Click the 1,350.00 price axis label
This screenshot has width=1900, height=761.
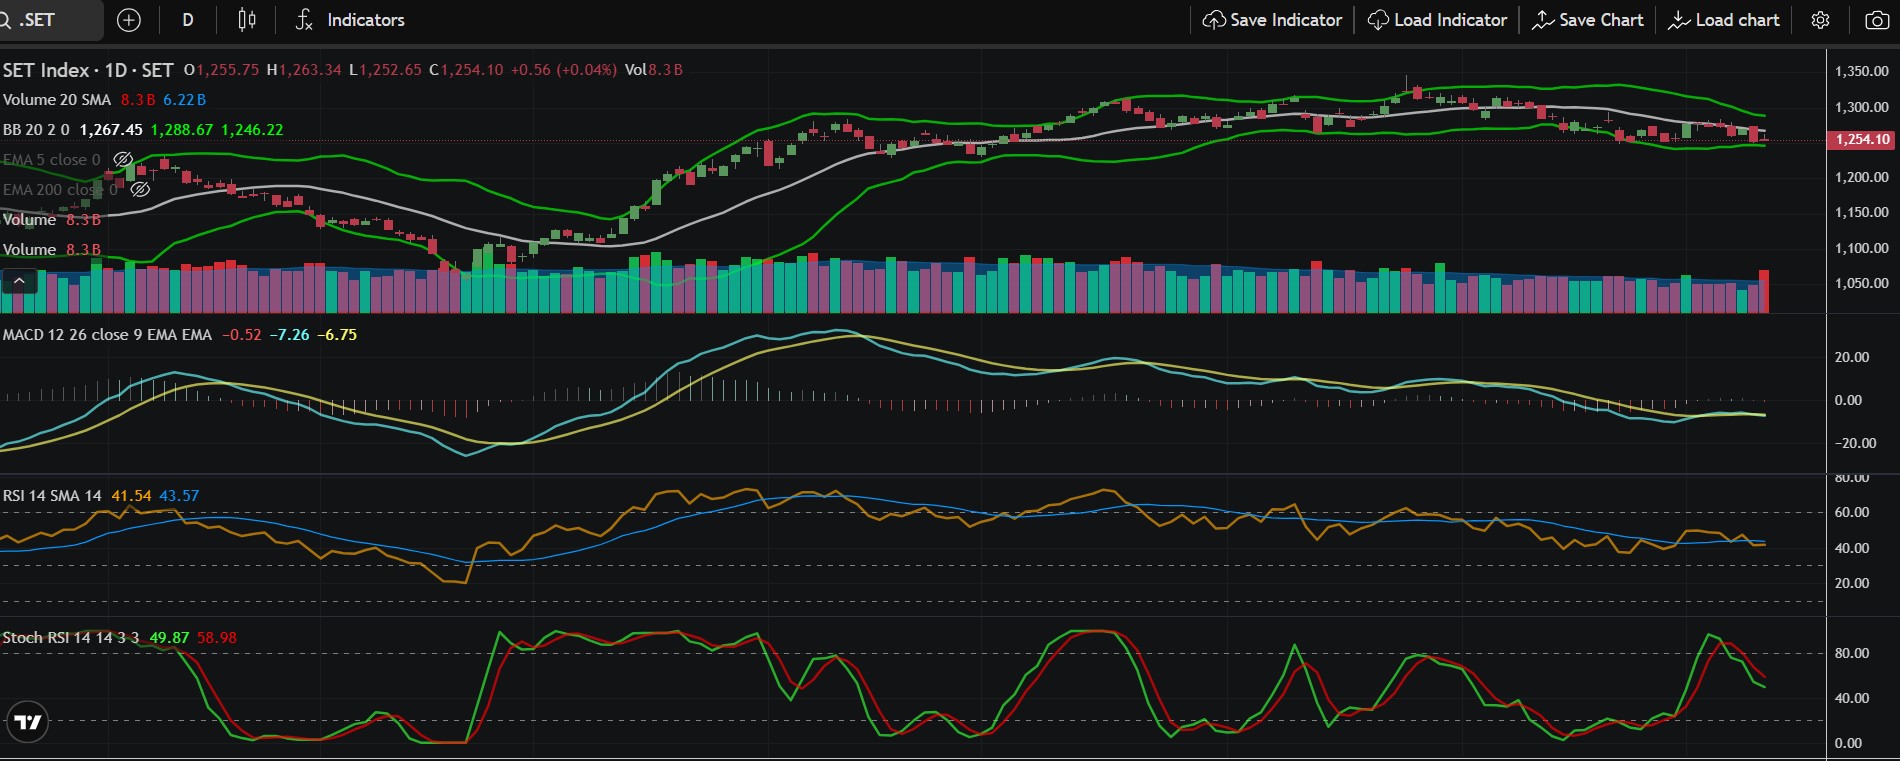[x=1862, y=71]
